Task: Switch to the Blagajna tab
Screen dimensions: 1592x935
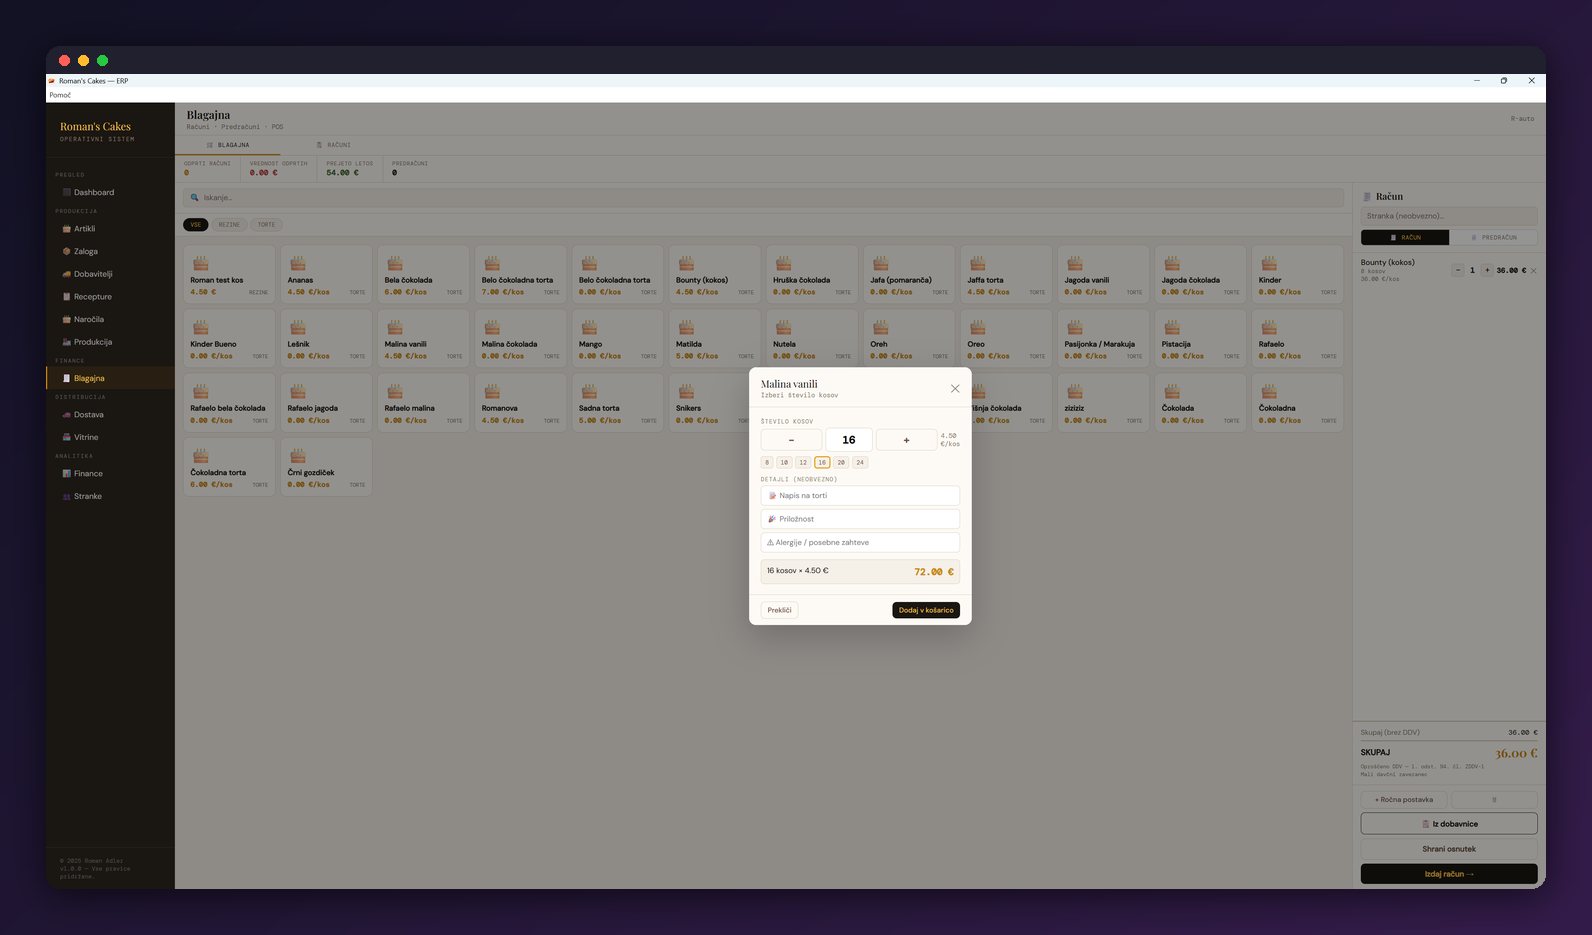Action: [229, 145]
